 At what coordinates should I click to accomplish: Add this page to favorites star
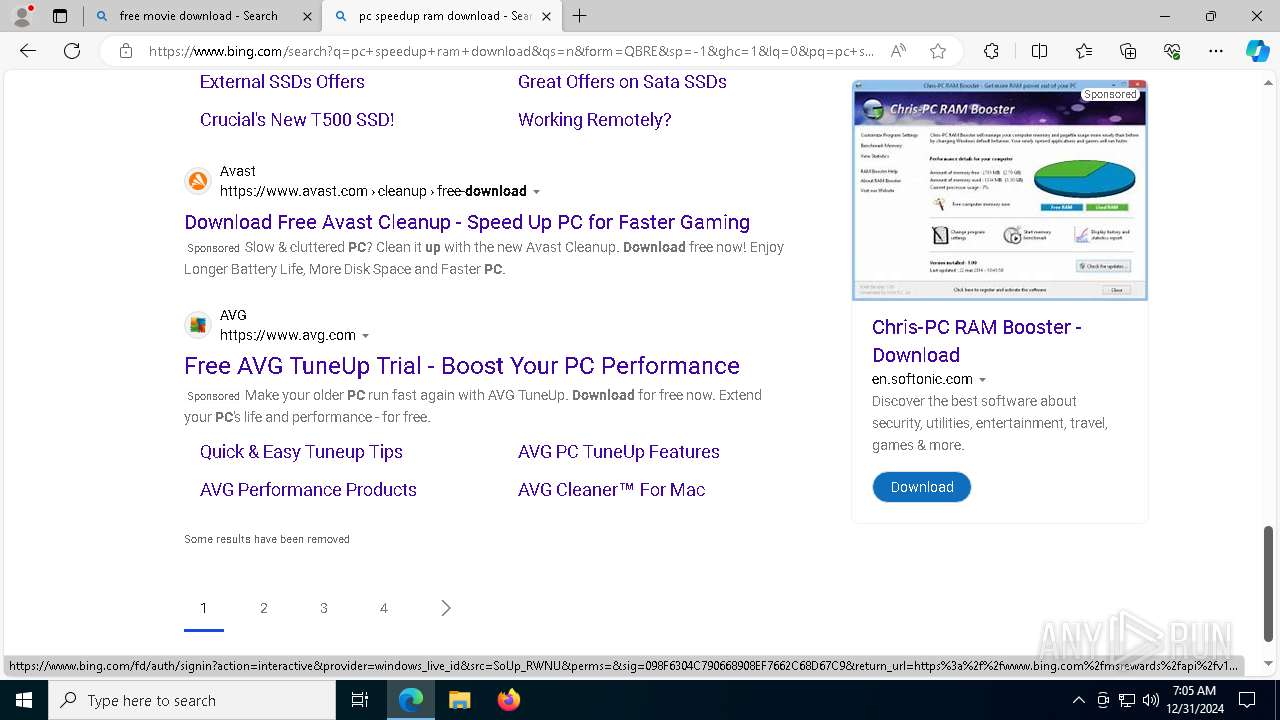coord(937,51)
